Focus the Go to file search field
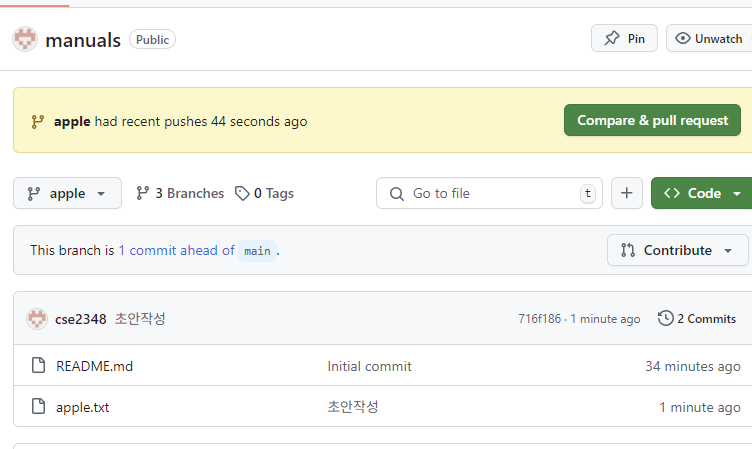Image resolution: width=752 pixels, height=449 pixels. pos(489,193)
